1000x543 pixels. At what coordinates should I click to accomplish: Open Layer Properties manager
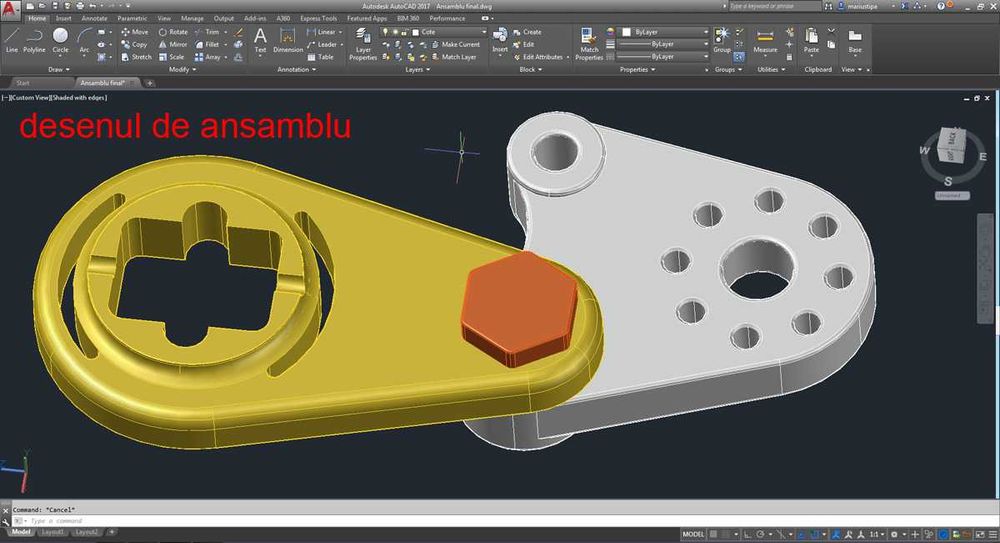tap(363, 45)
